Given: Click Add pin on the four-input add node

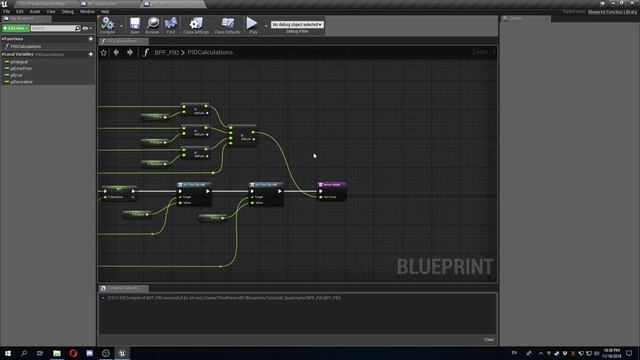Looking at the screenshot, I should pos(247,140).
